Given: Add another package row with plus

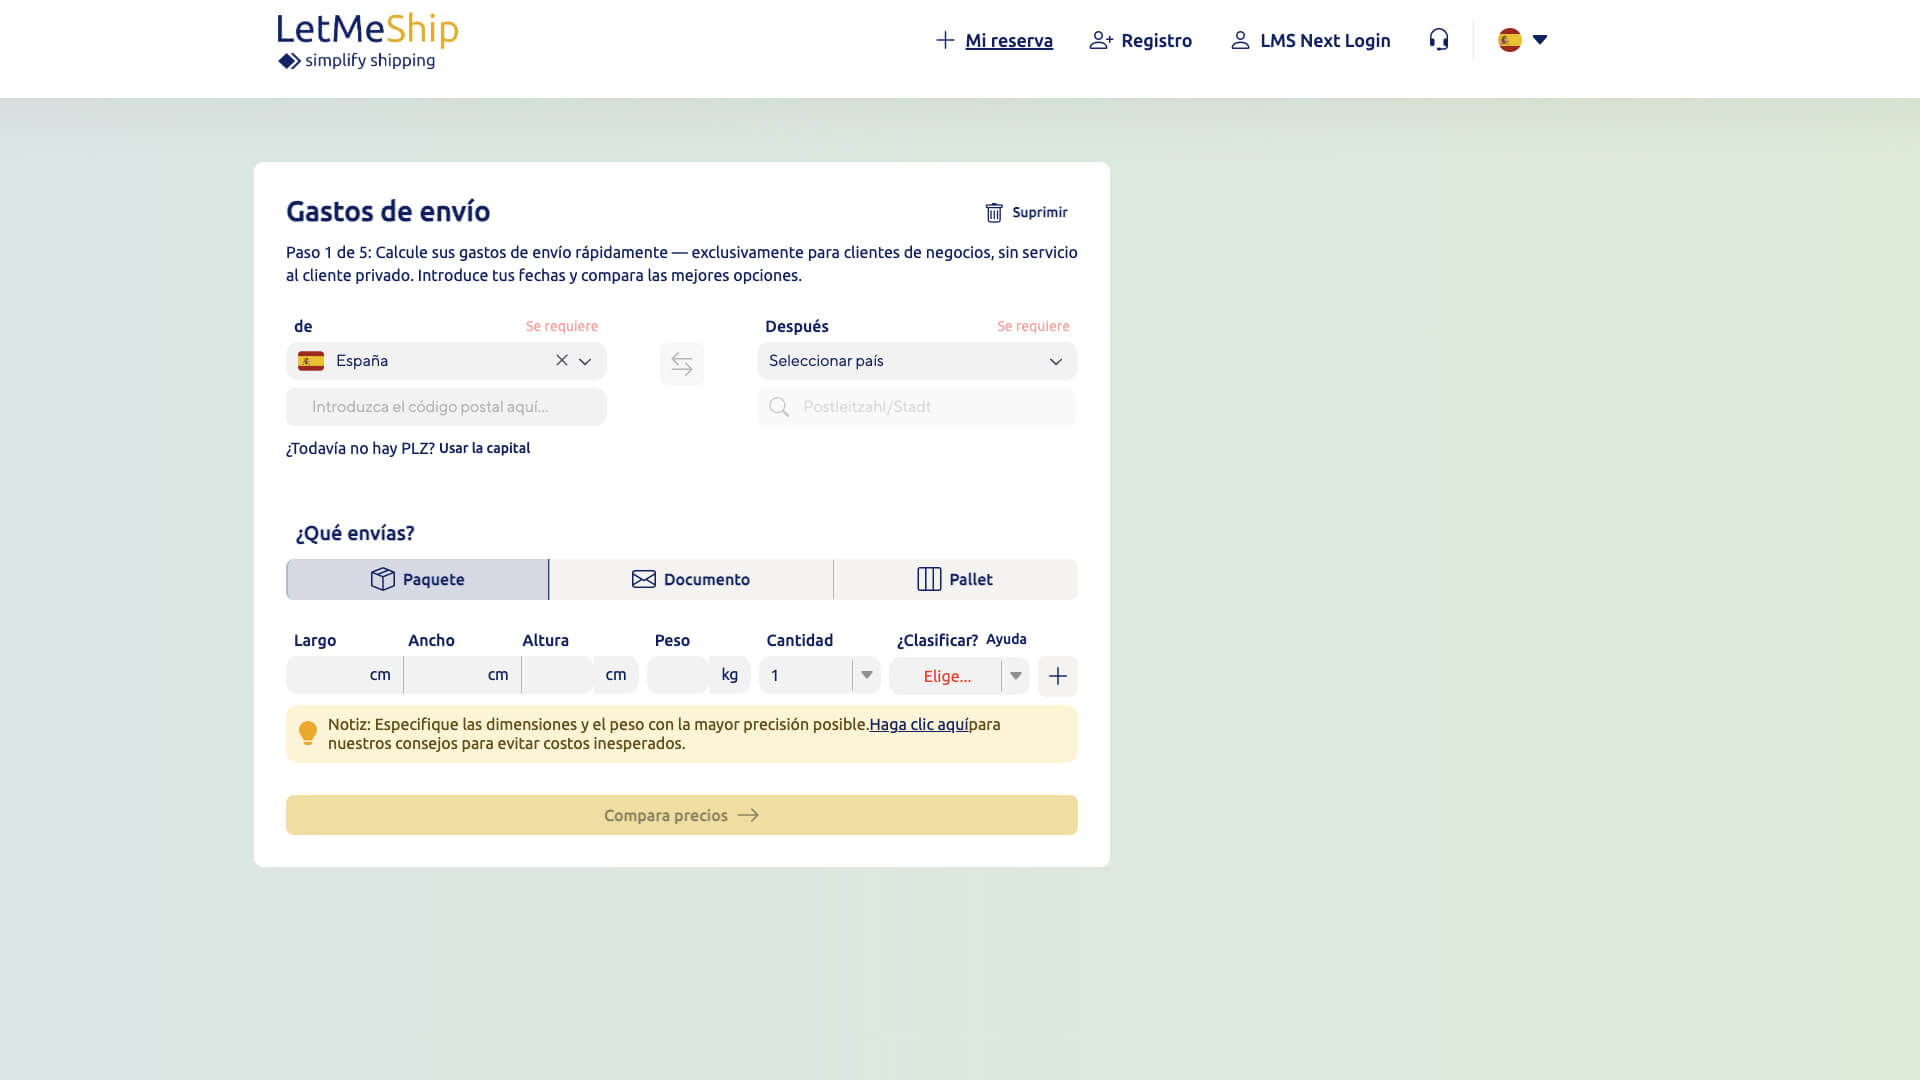Looking at the screenshot, I should pyautogui.click(x=1057, y=676).
